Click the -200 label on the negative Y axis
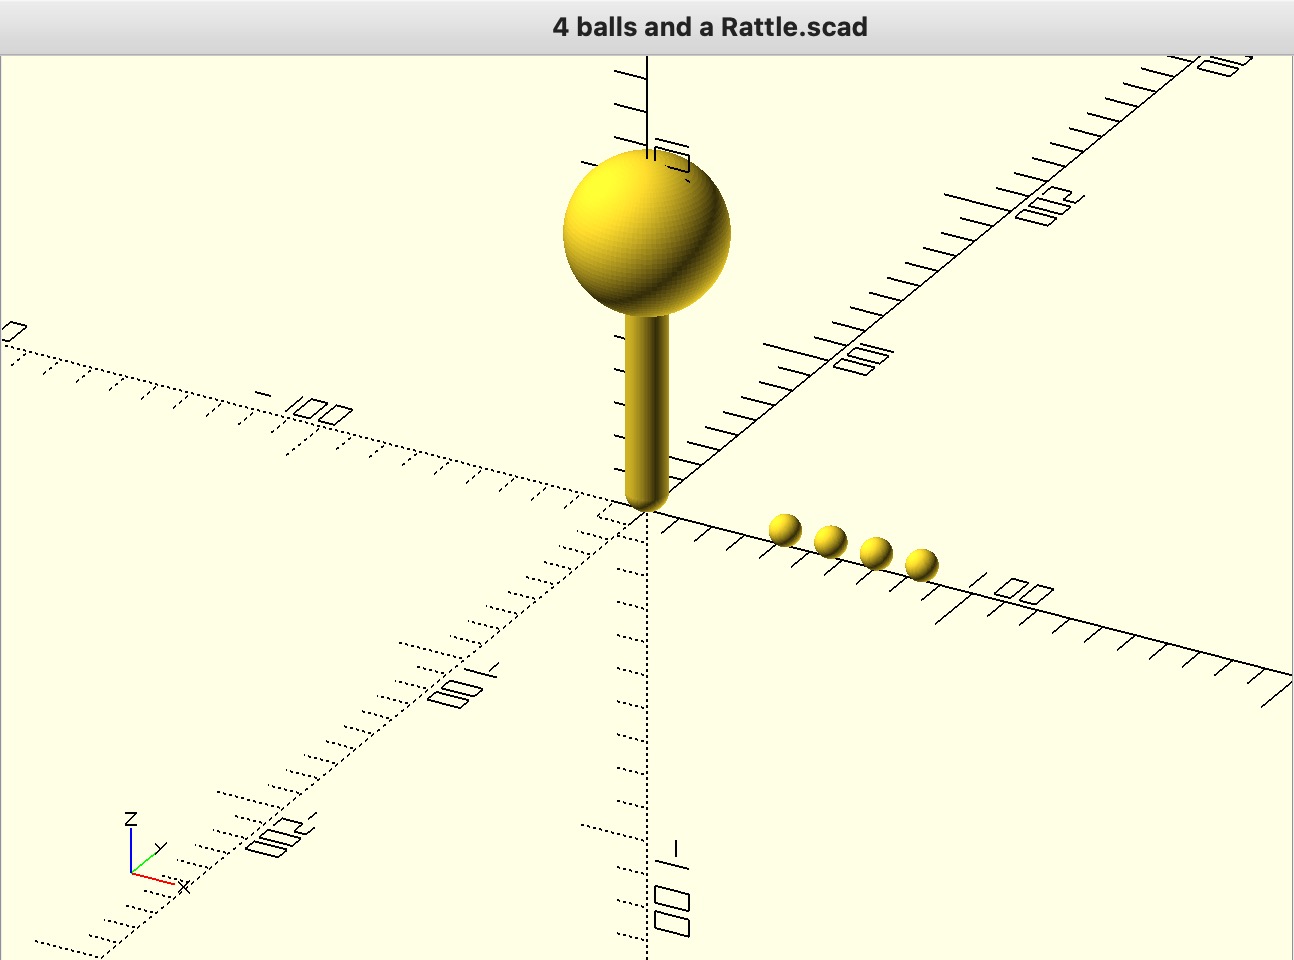Screen dimensions: 1294x960 point(281,836)
